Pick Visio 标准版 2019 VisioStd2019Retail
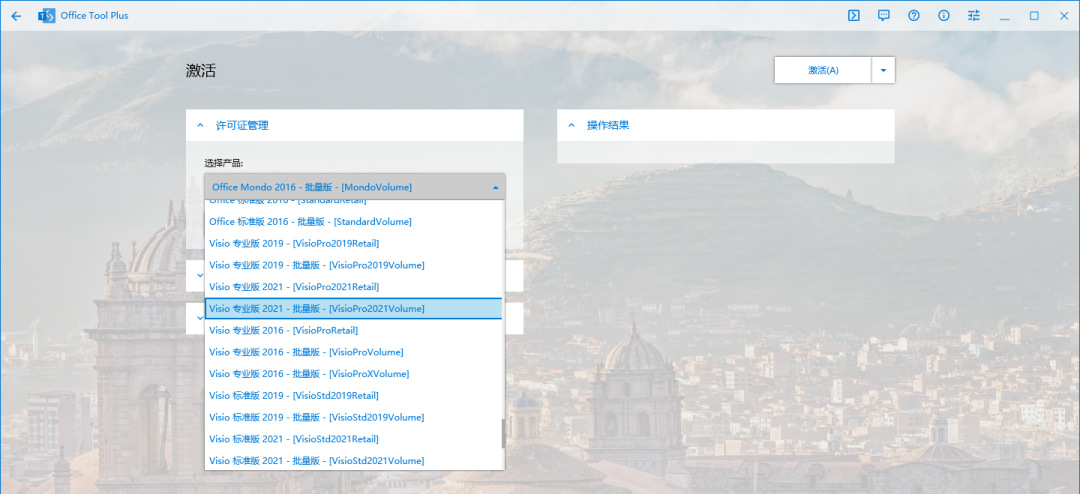Image resolution: width=1080 pixels, height=494 pixels. 353,395
